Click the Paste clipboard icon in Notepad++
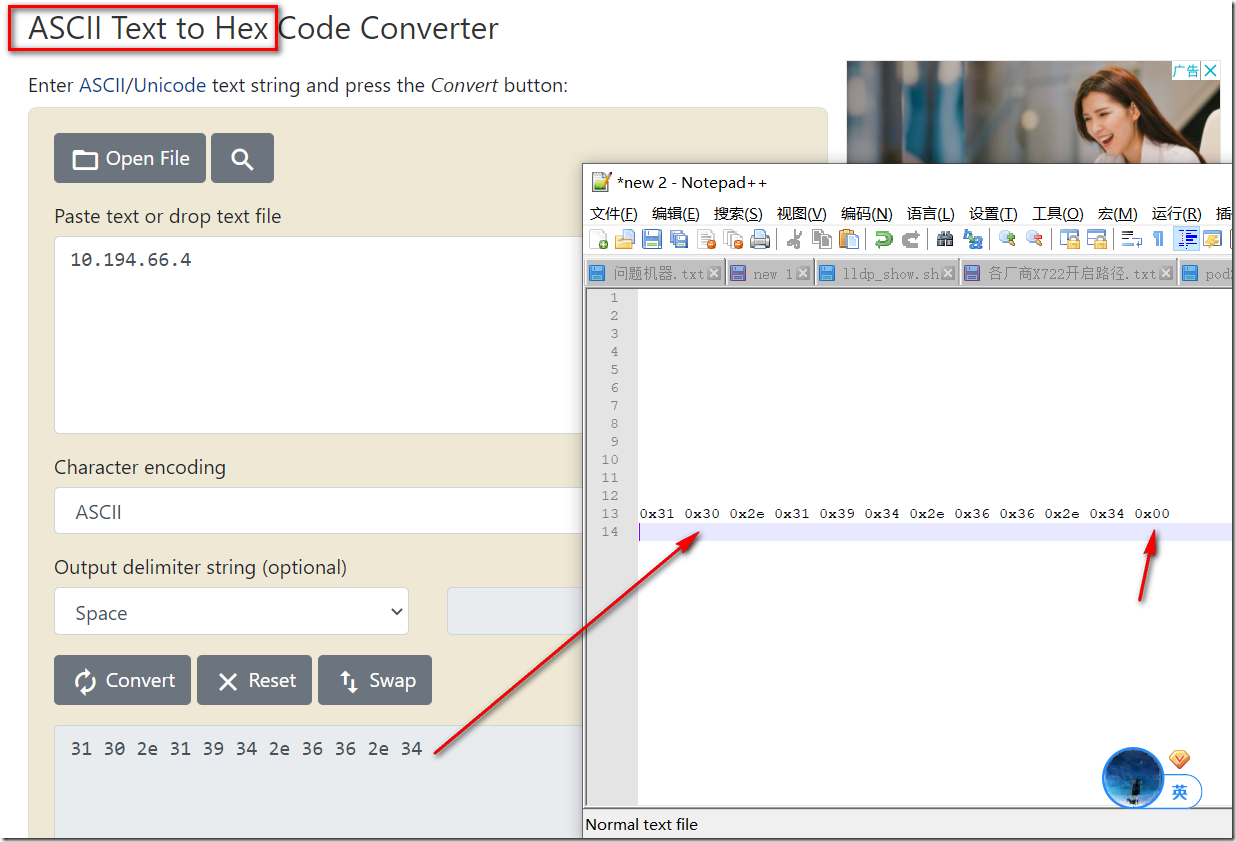1236x842 pixels. 849,239
